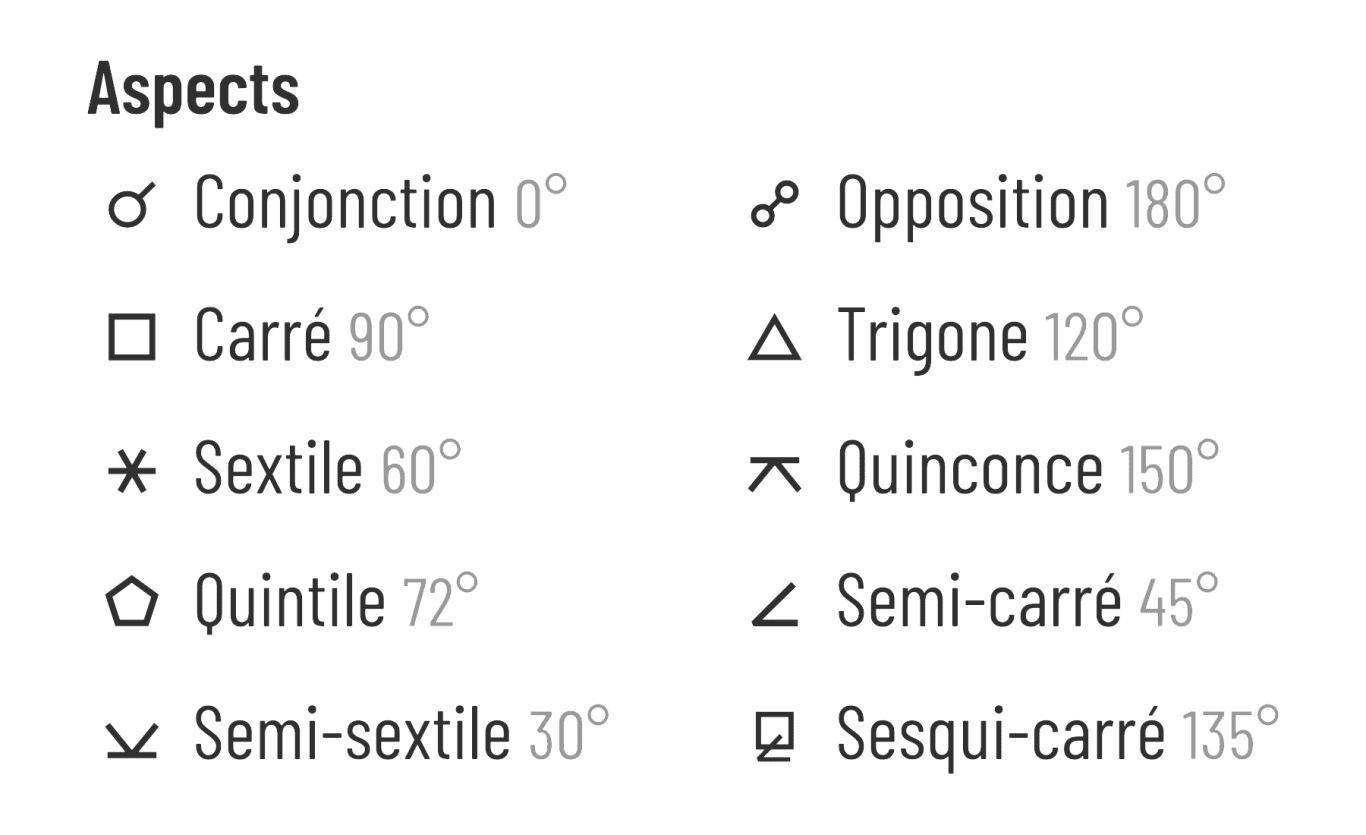The width and height of the screenshot is (1366, 835).
Task: Select the Sextile star symbol
Action: coord(131,472)
